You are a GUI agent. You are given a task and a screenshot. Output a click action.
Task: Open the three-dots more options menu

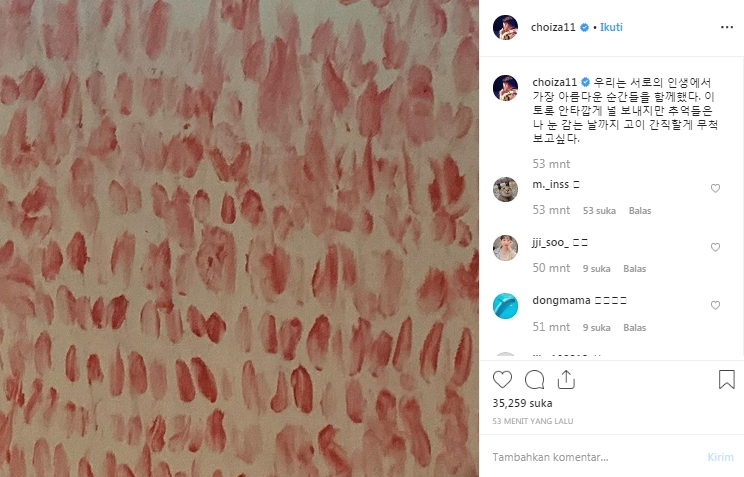(726, 28)
